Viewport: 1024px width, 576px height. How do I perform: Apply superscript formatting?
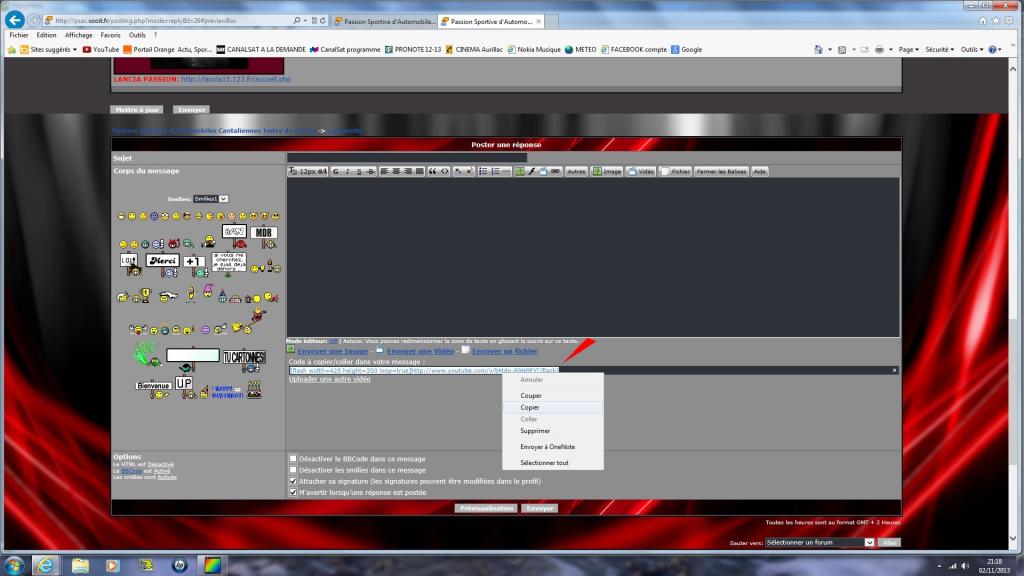(470, 171)
